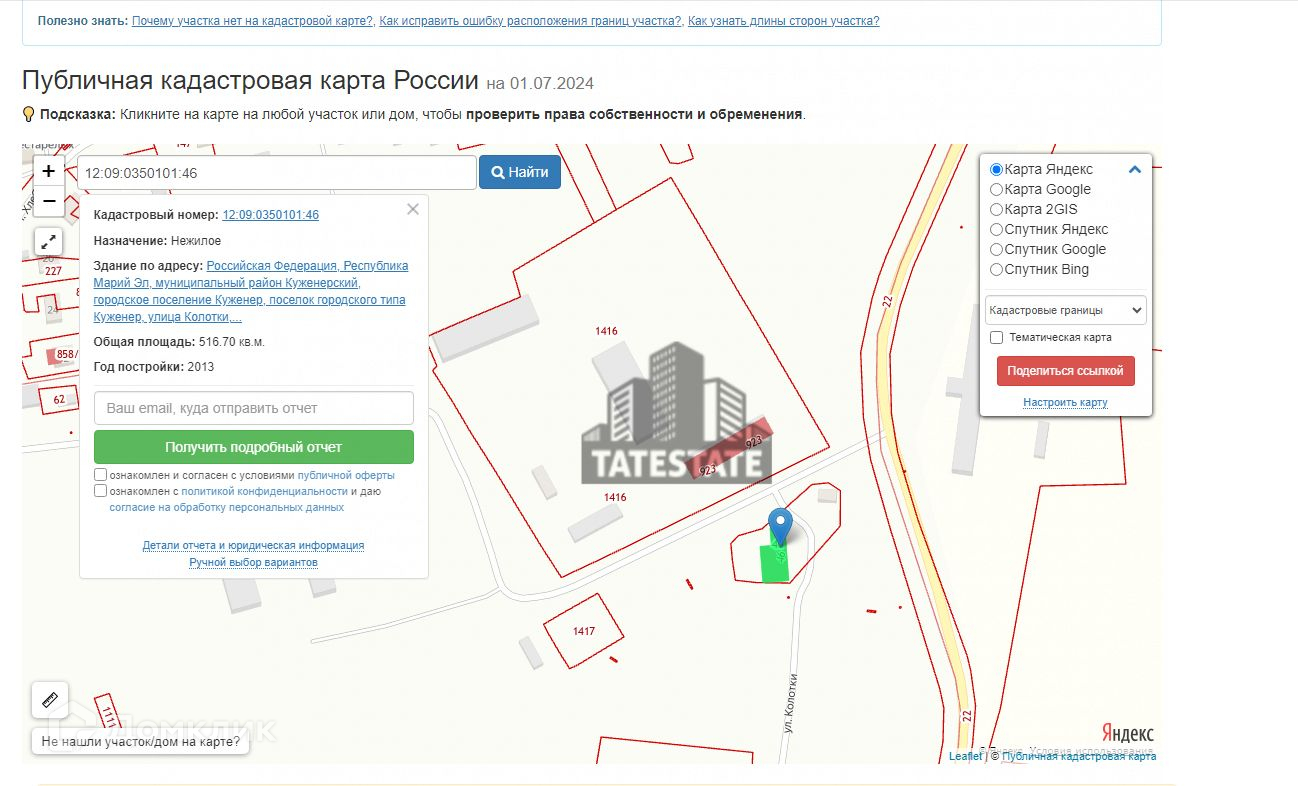Click parcel label 1417 on map
This screenshot has width=1298, height=786.
[x=584, y=631]
